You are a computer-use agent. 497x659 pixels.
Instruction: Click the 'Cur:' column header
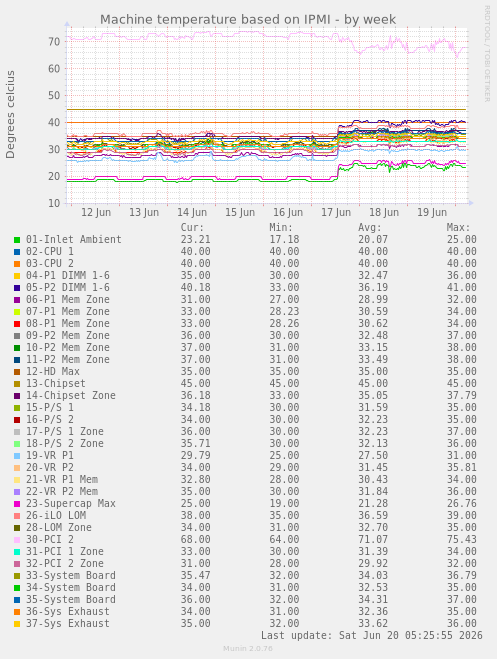(x=192, y=228)
